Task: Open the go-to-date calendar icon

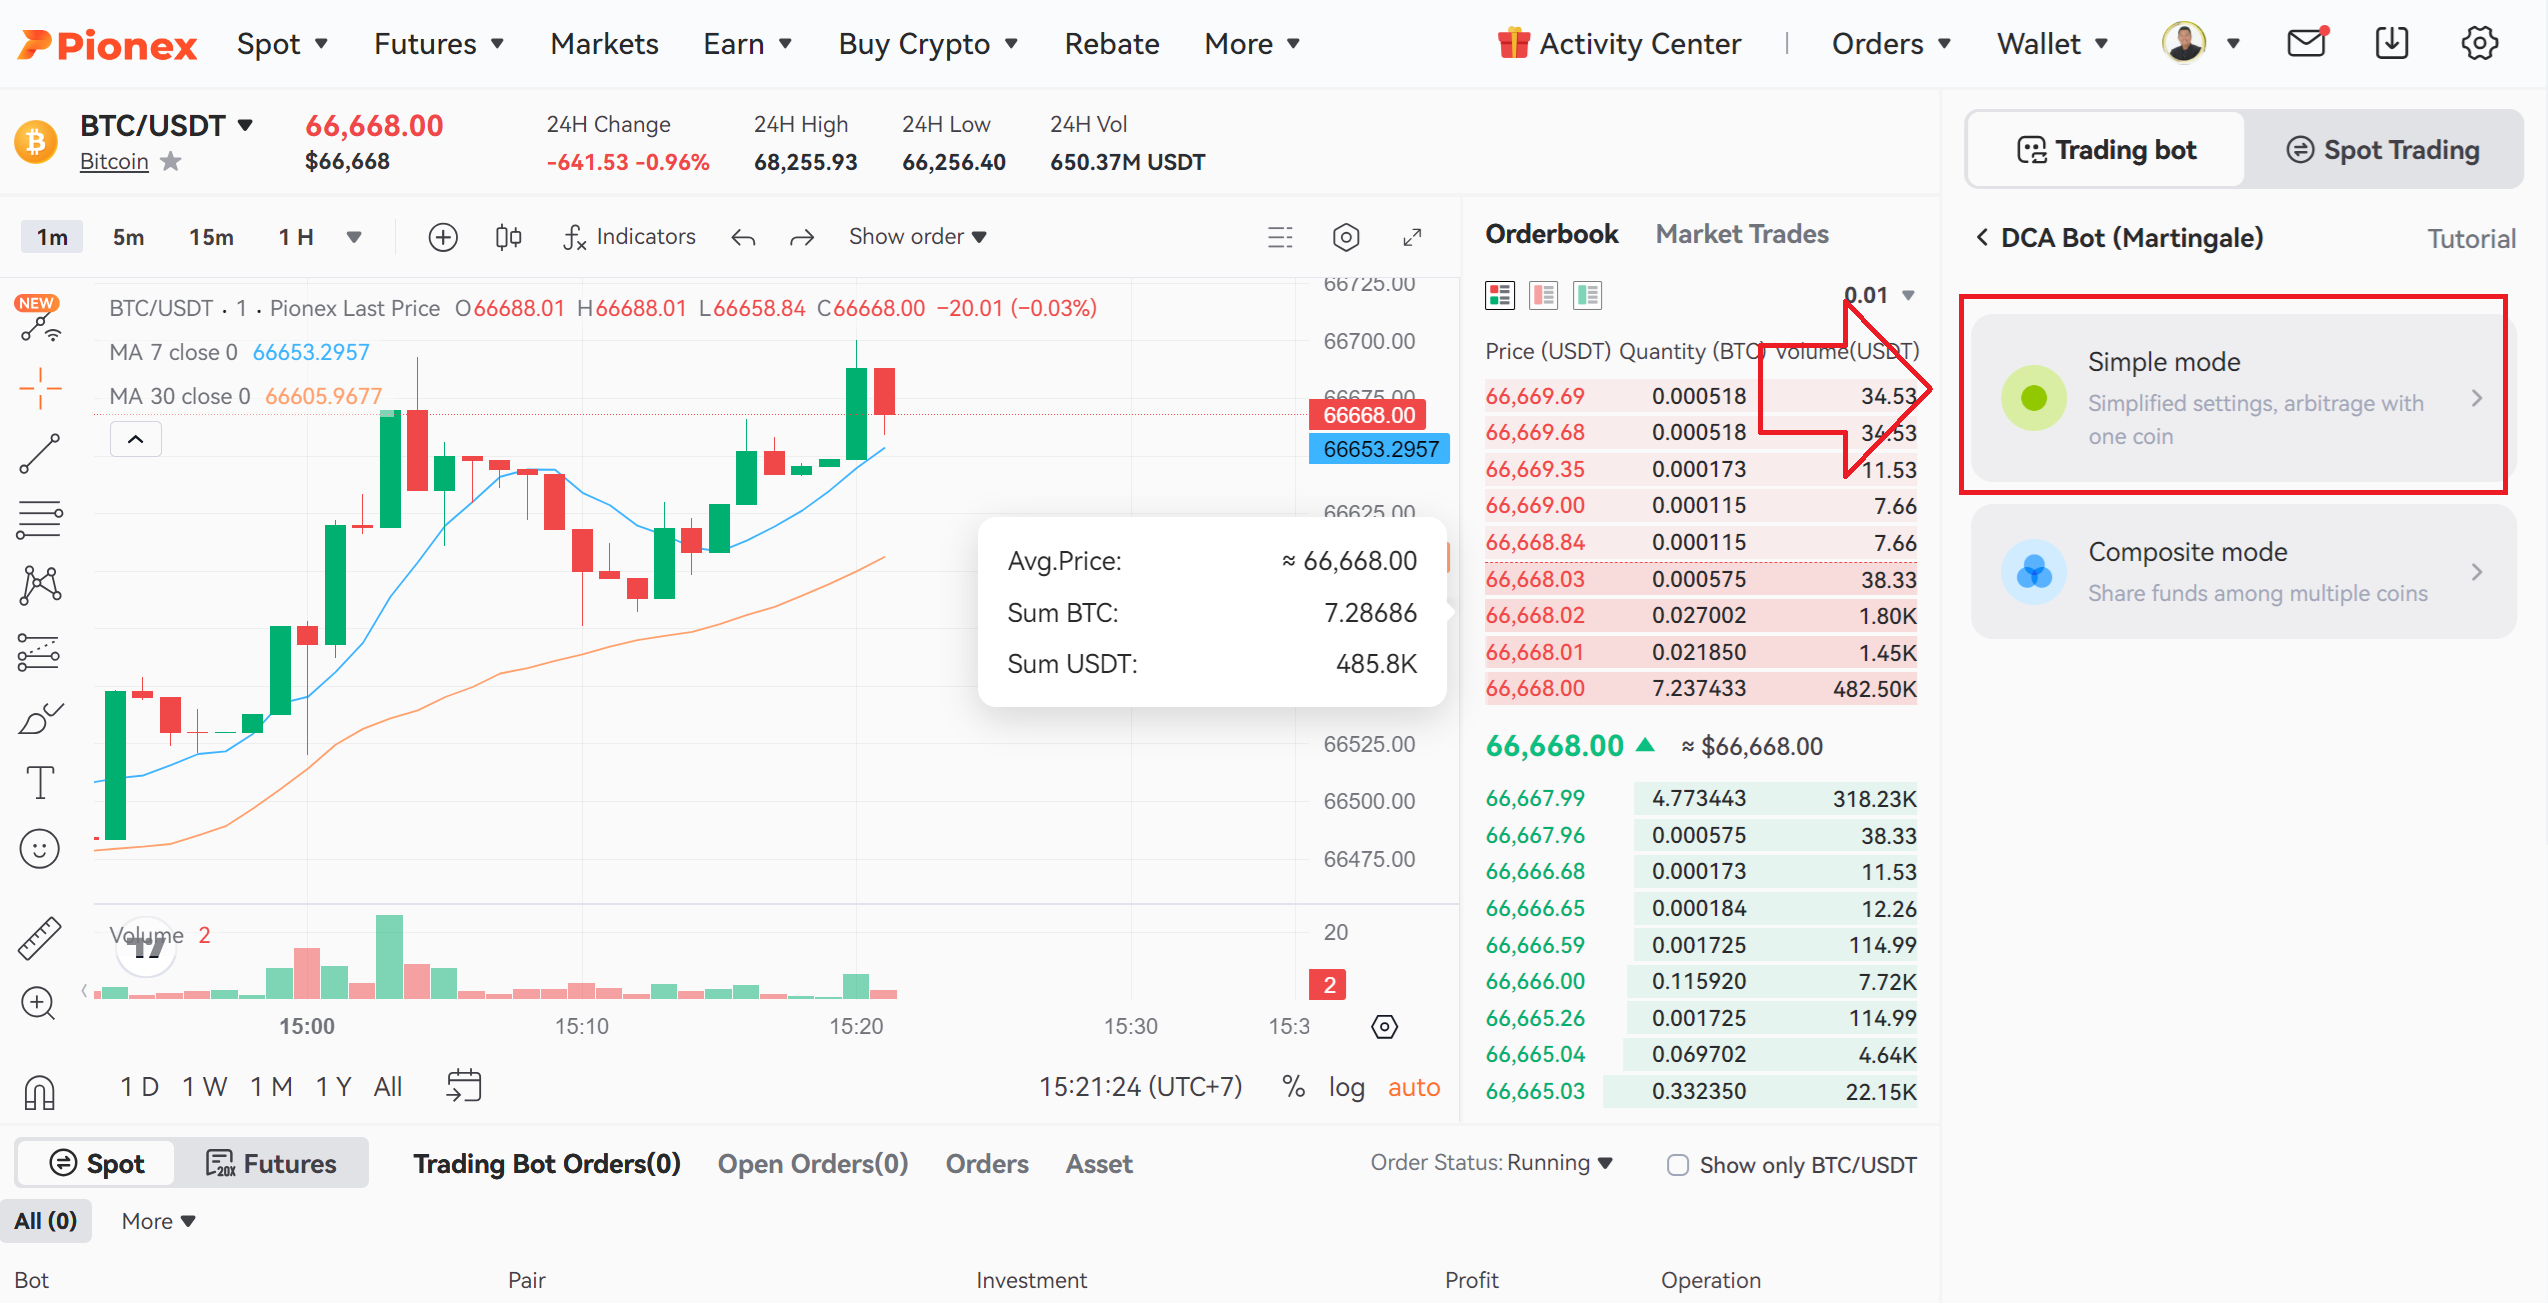Action: [x=464, y=1086]
